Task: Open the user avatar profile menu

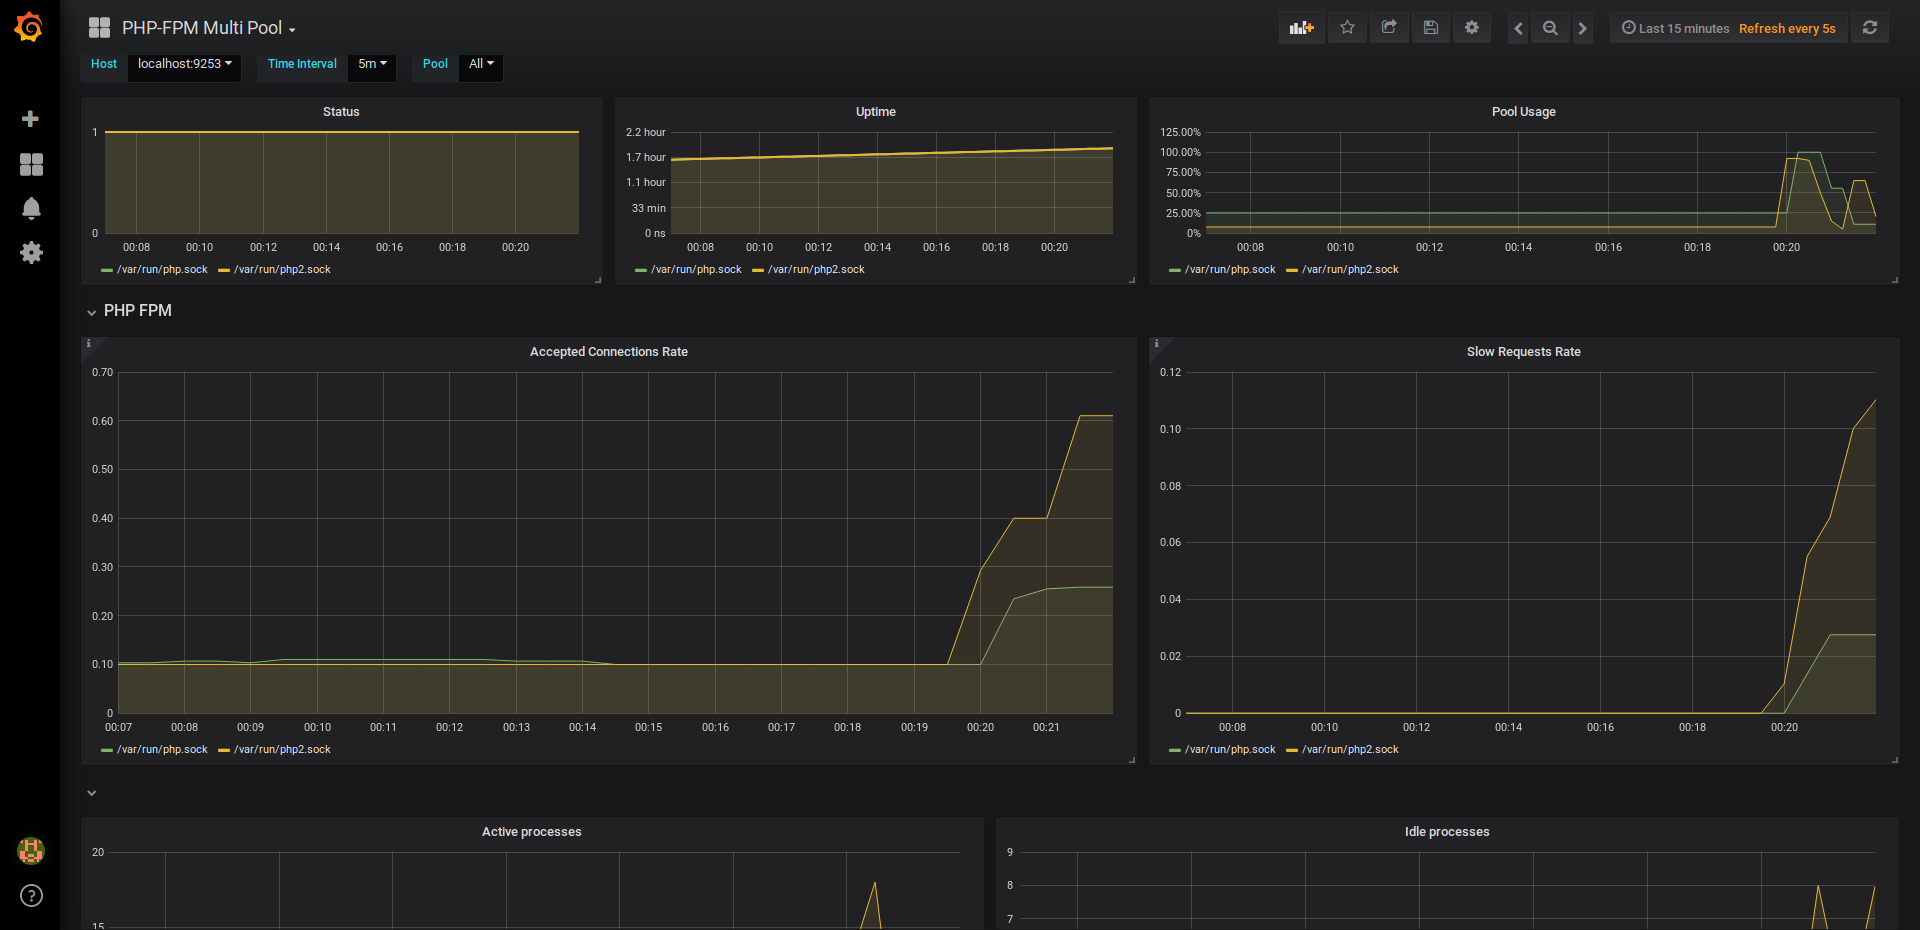Action: pyautogui.click(x=31, y=851)
